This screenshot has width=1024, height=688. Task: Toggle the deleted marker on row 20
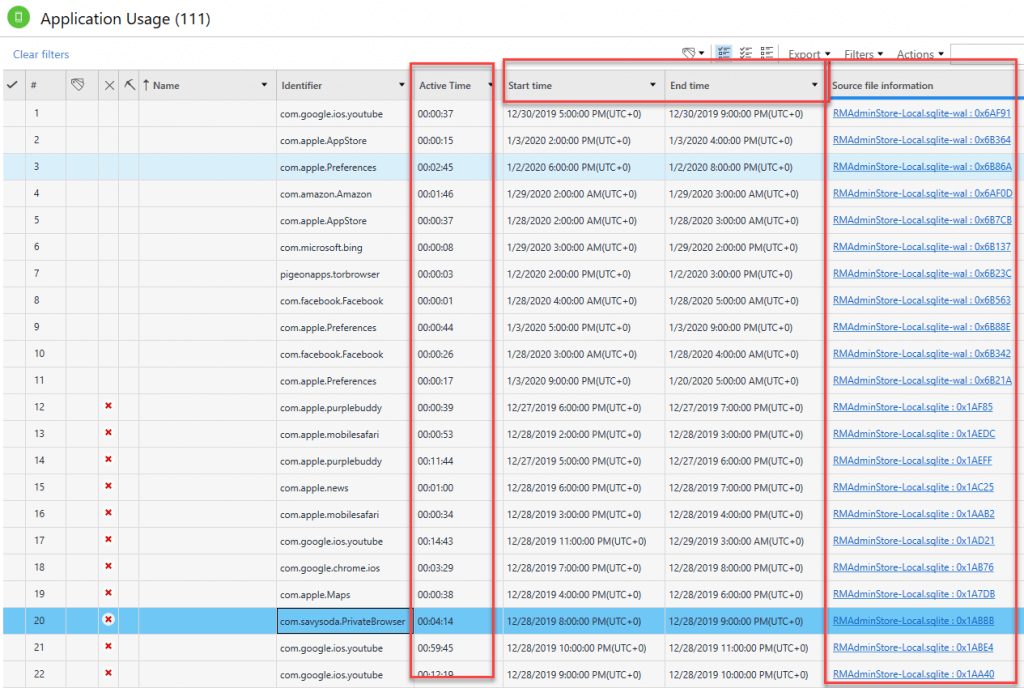click(x=109, y=621)
